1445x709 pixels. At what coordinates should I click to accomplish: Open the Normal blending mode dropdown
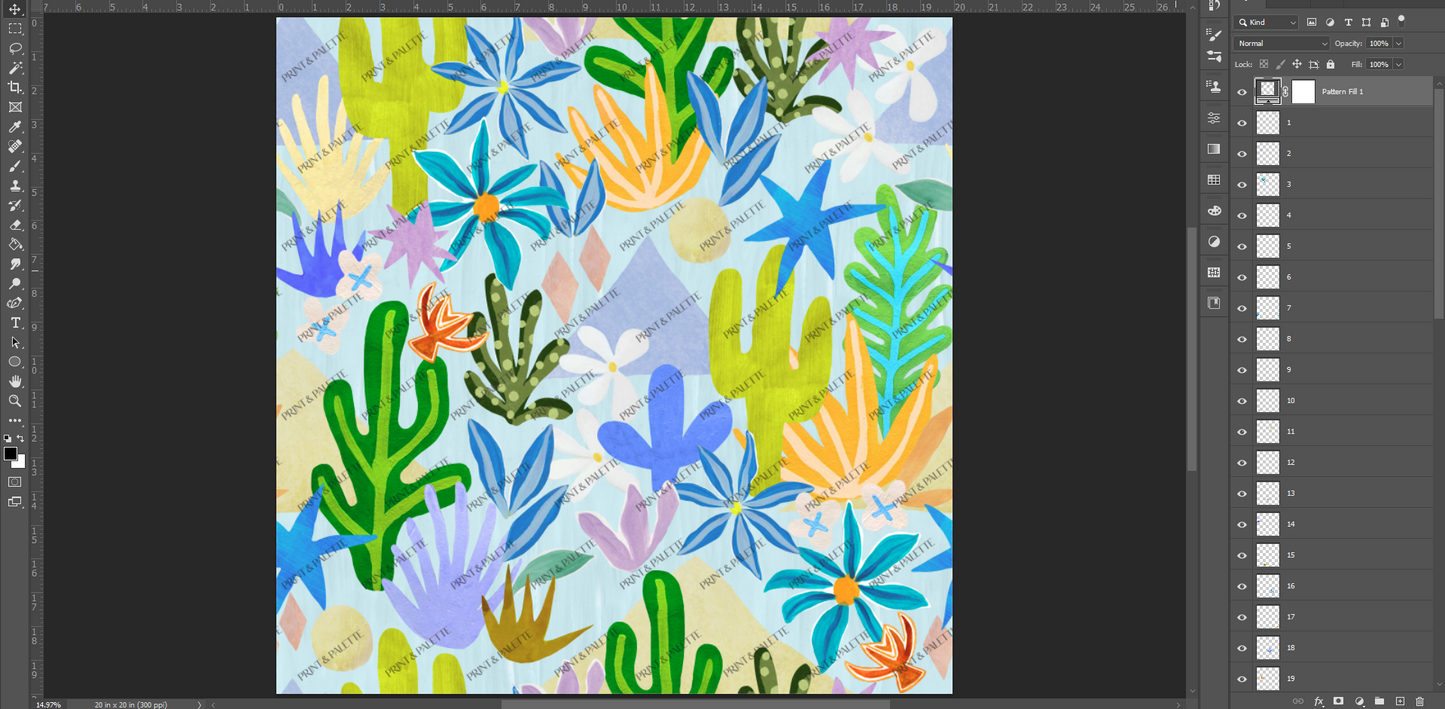[x=1281, y=43]
